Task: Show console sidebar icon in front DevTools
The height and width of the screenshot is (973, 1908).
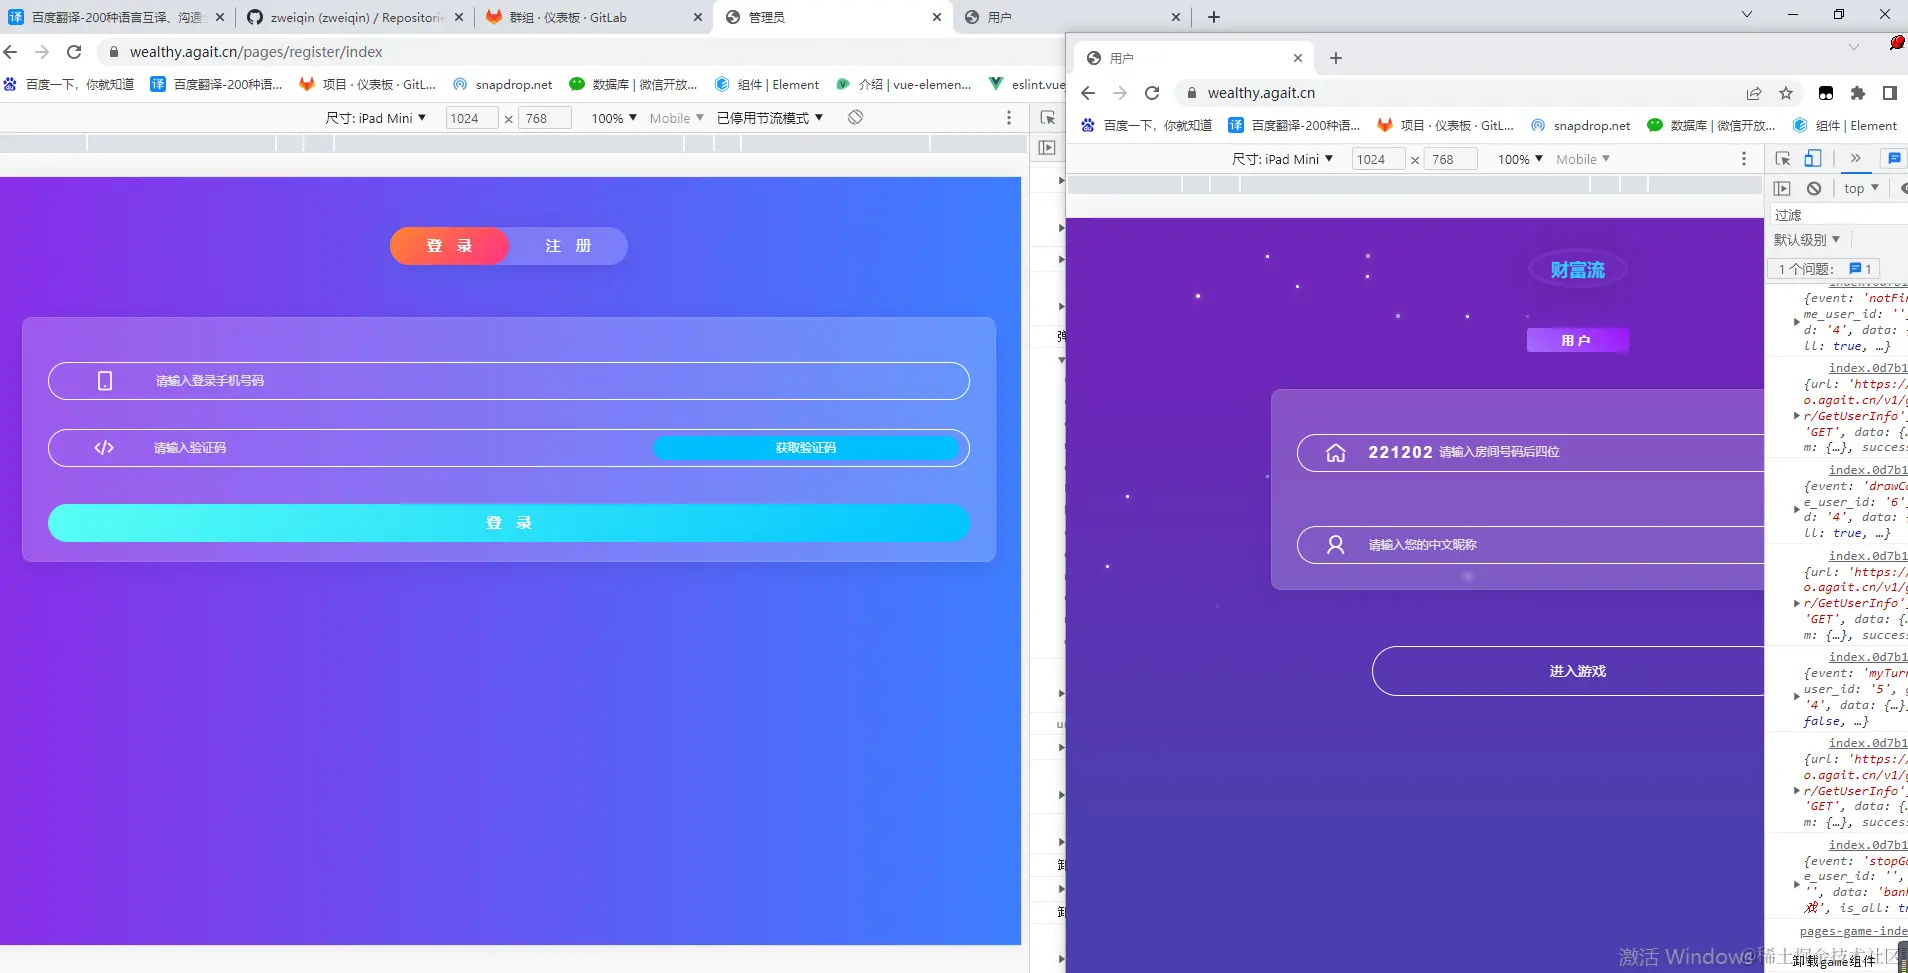Action: coord(1782,188)
